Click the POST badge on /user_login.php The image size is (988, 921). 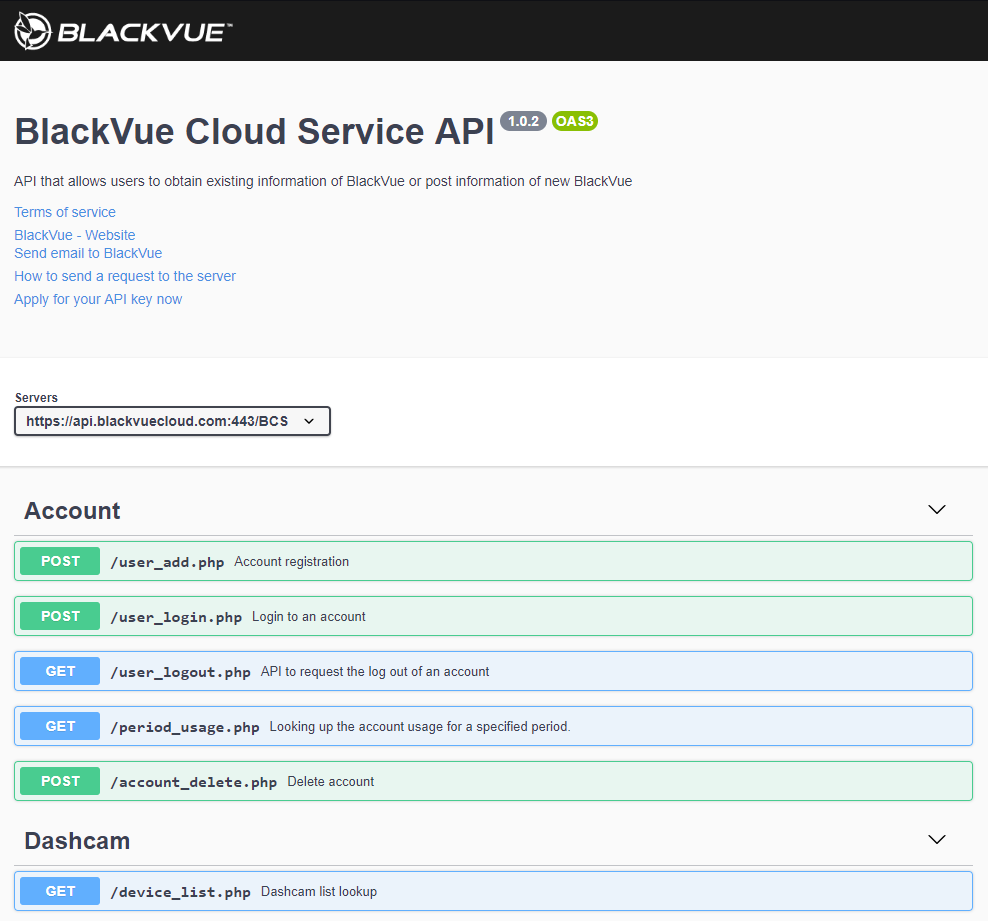click(59, 616)
